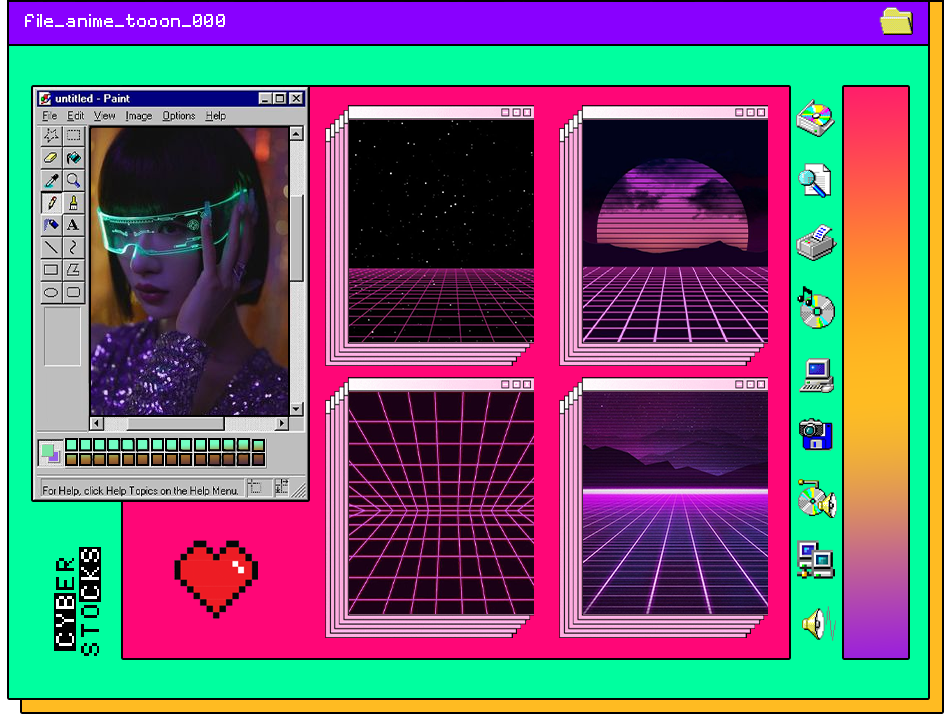Screen dimensions: 950x723
Task: Click the speaker sound wave icon
Action: click(x=819, y=623)
